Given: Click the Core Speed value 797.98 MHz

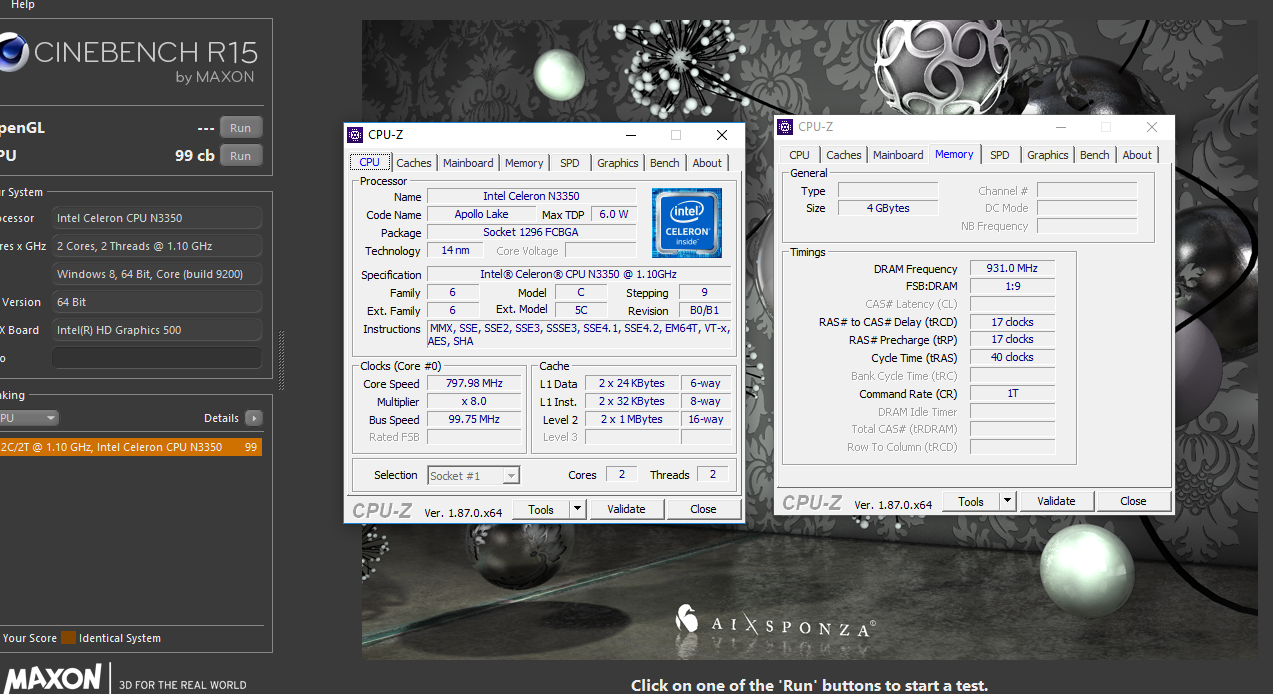Looking at the screenshot, I should [x=474, y=384].
